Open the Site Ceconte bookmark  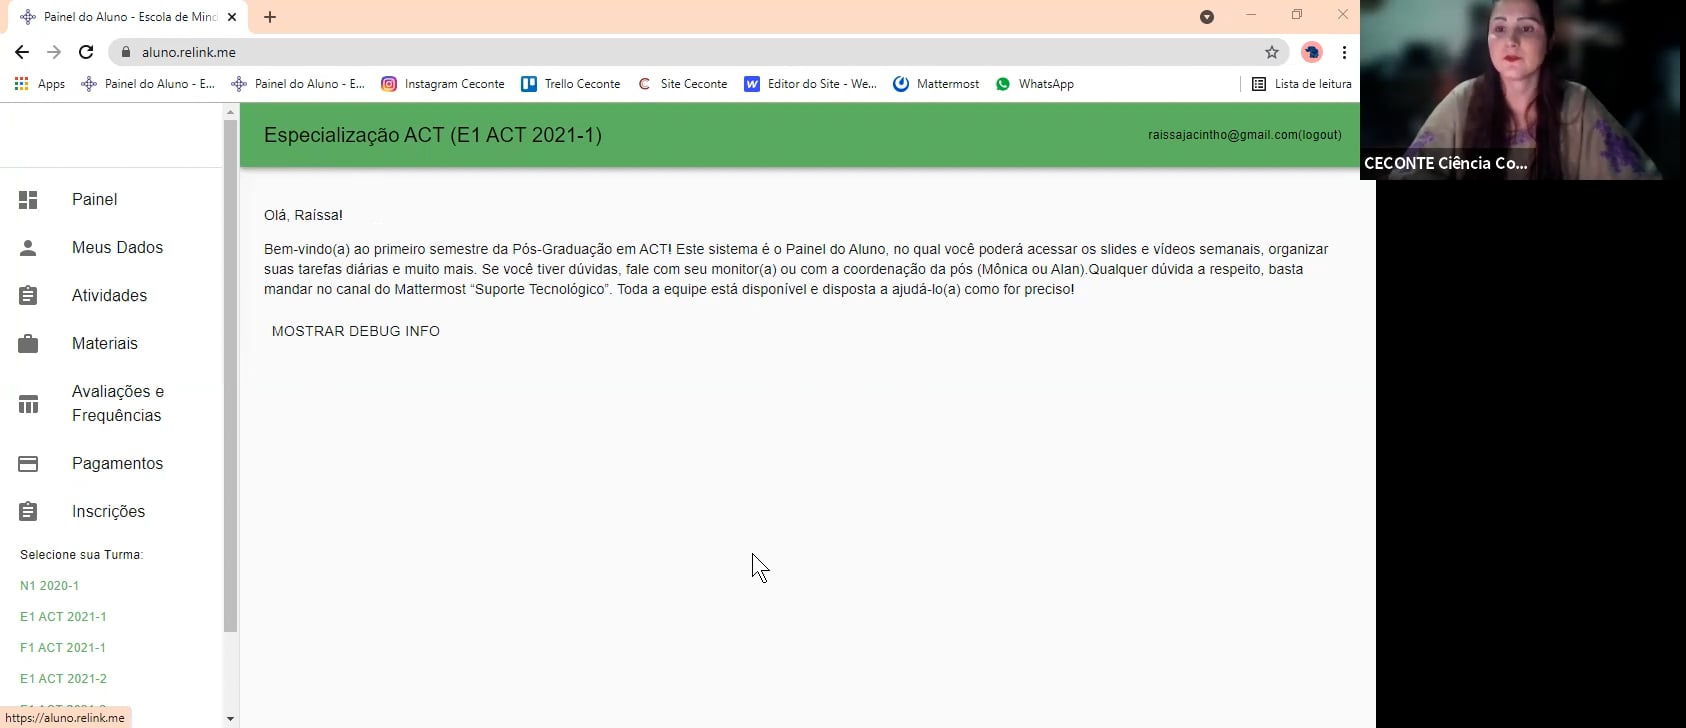coord(683,84)
